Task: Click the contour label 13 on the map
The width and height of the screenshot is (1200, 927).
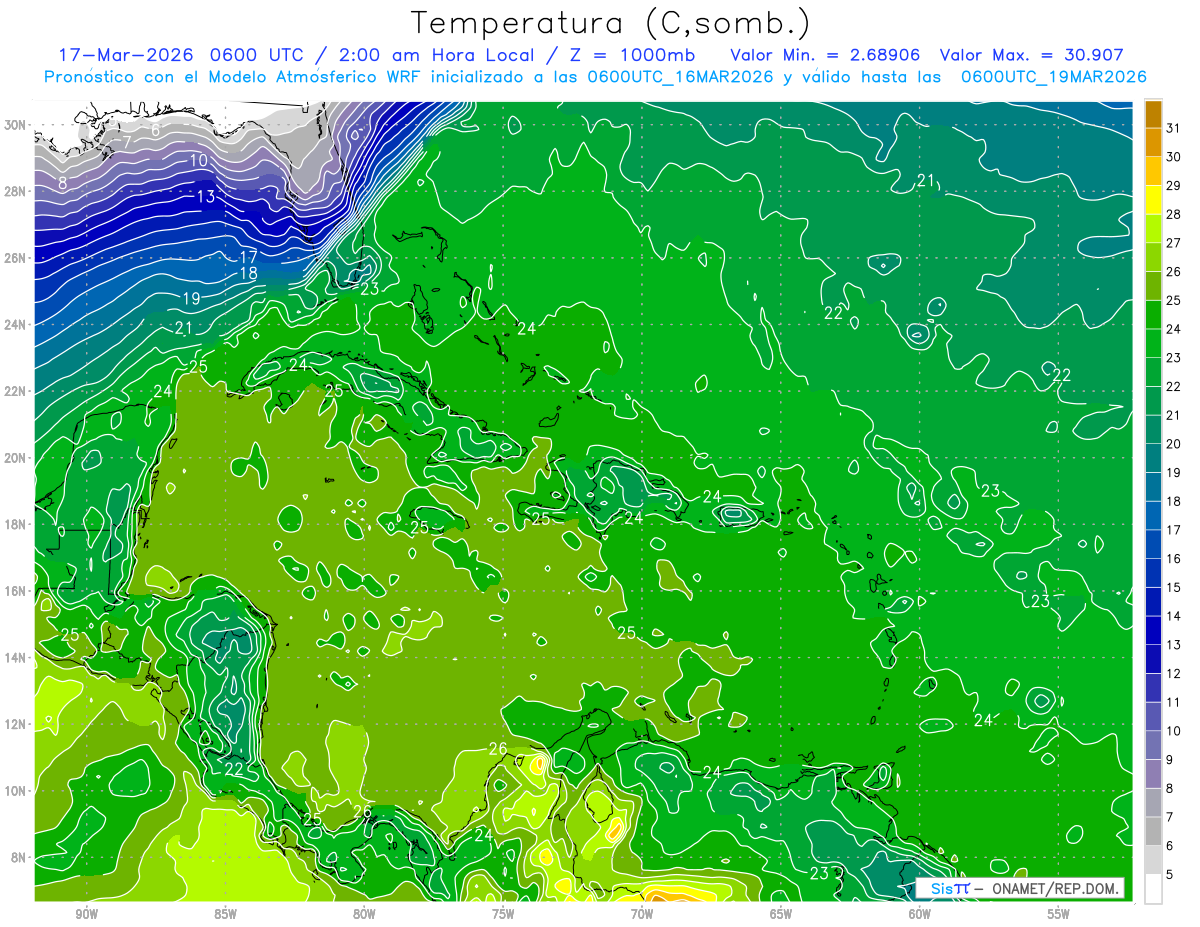Action: 205,197
